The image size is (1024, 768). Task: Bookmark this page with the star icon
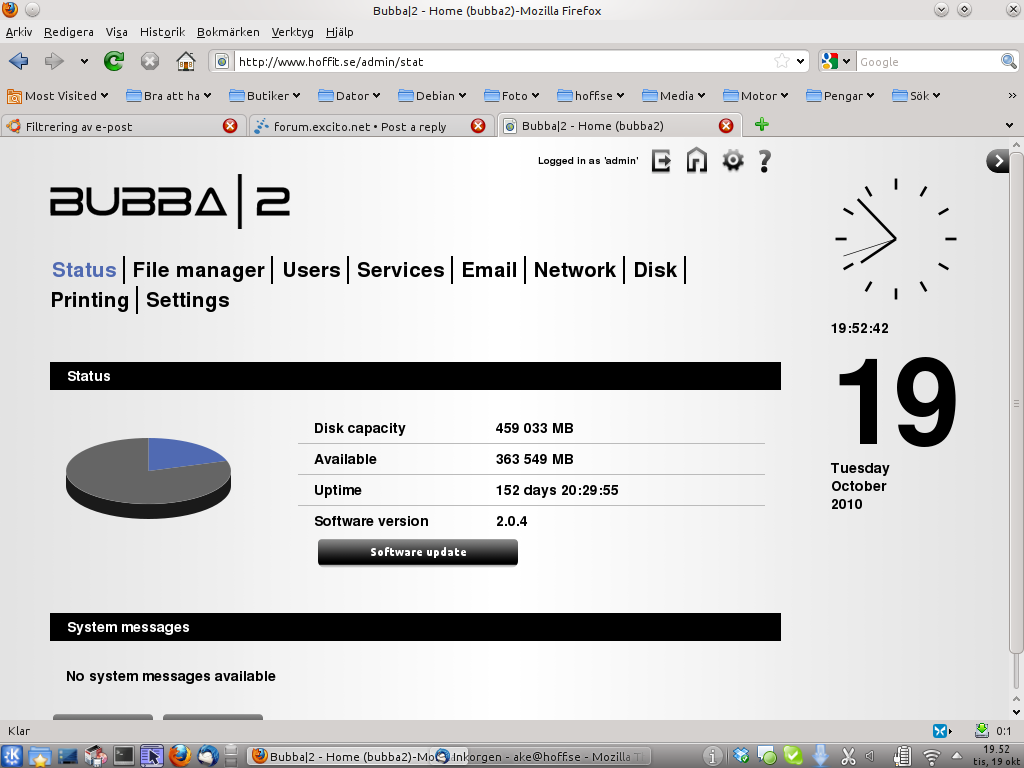[781, 61]
